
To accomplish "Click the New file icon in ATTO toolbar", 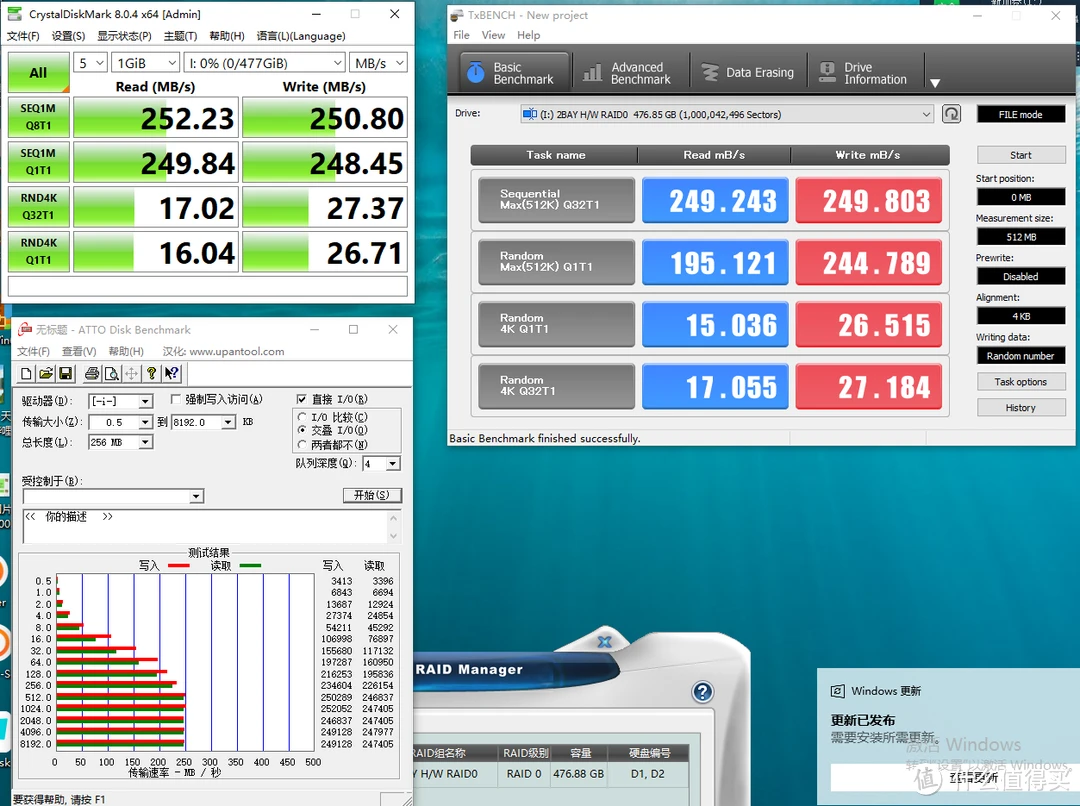I will pos(27,374).
